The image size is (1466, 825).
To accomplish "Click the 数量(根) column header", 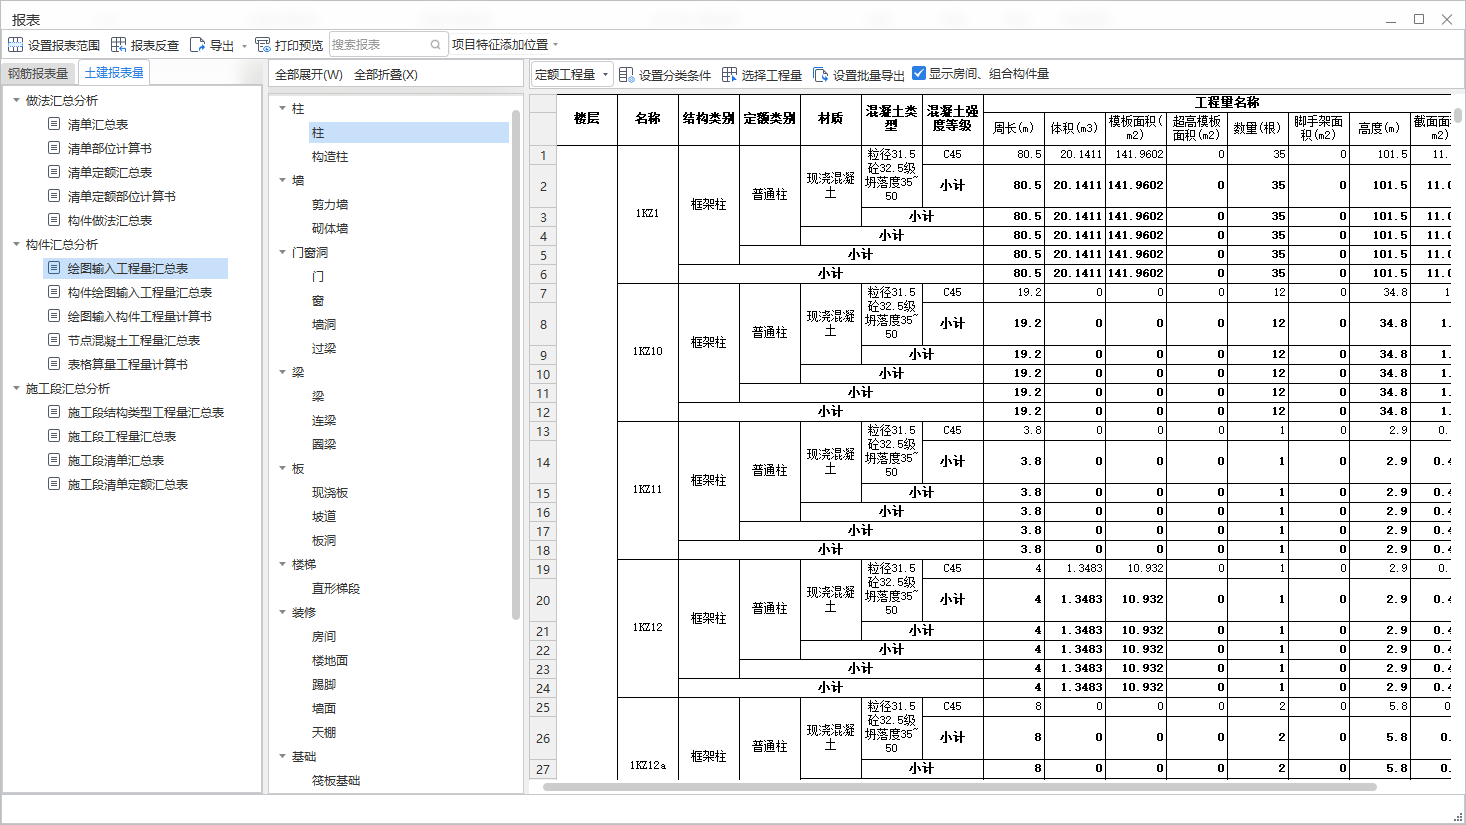I will click(1258, 128).
